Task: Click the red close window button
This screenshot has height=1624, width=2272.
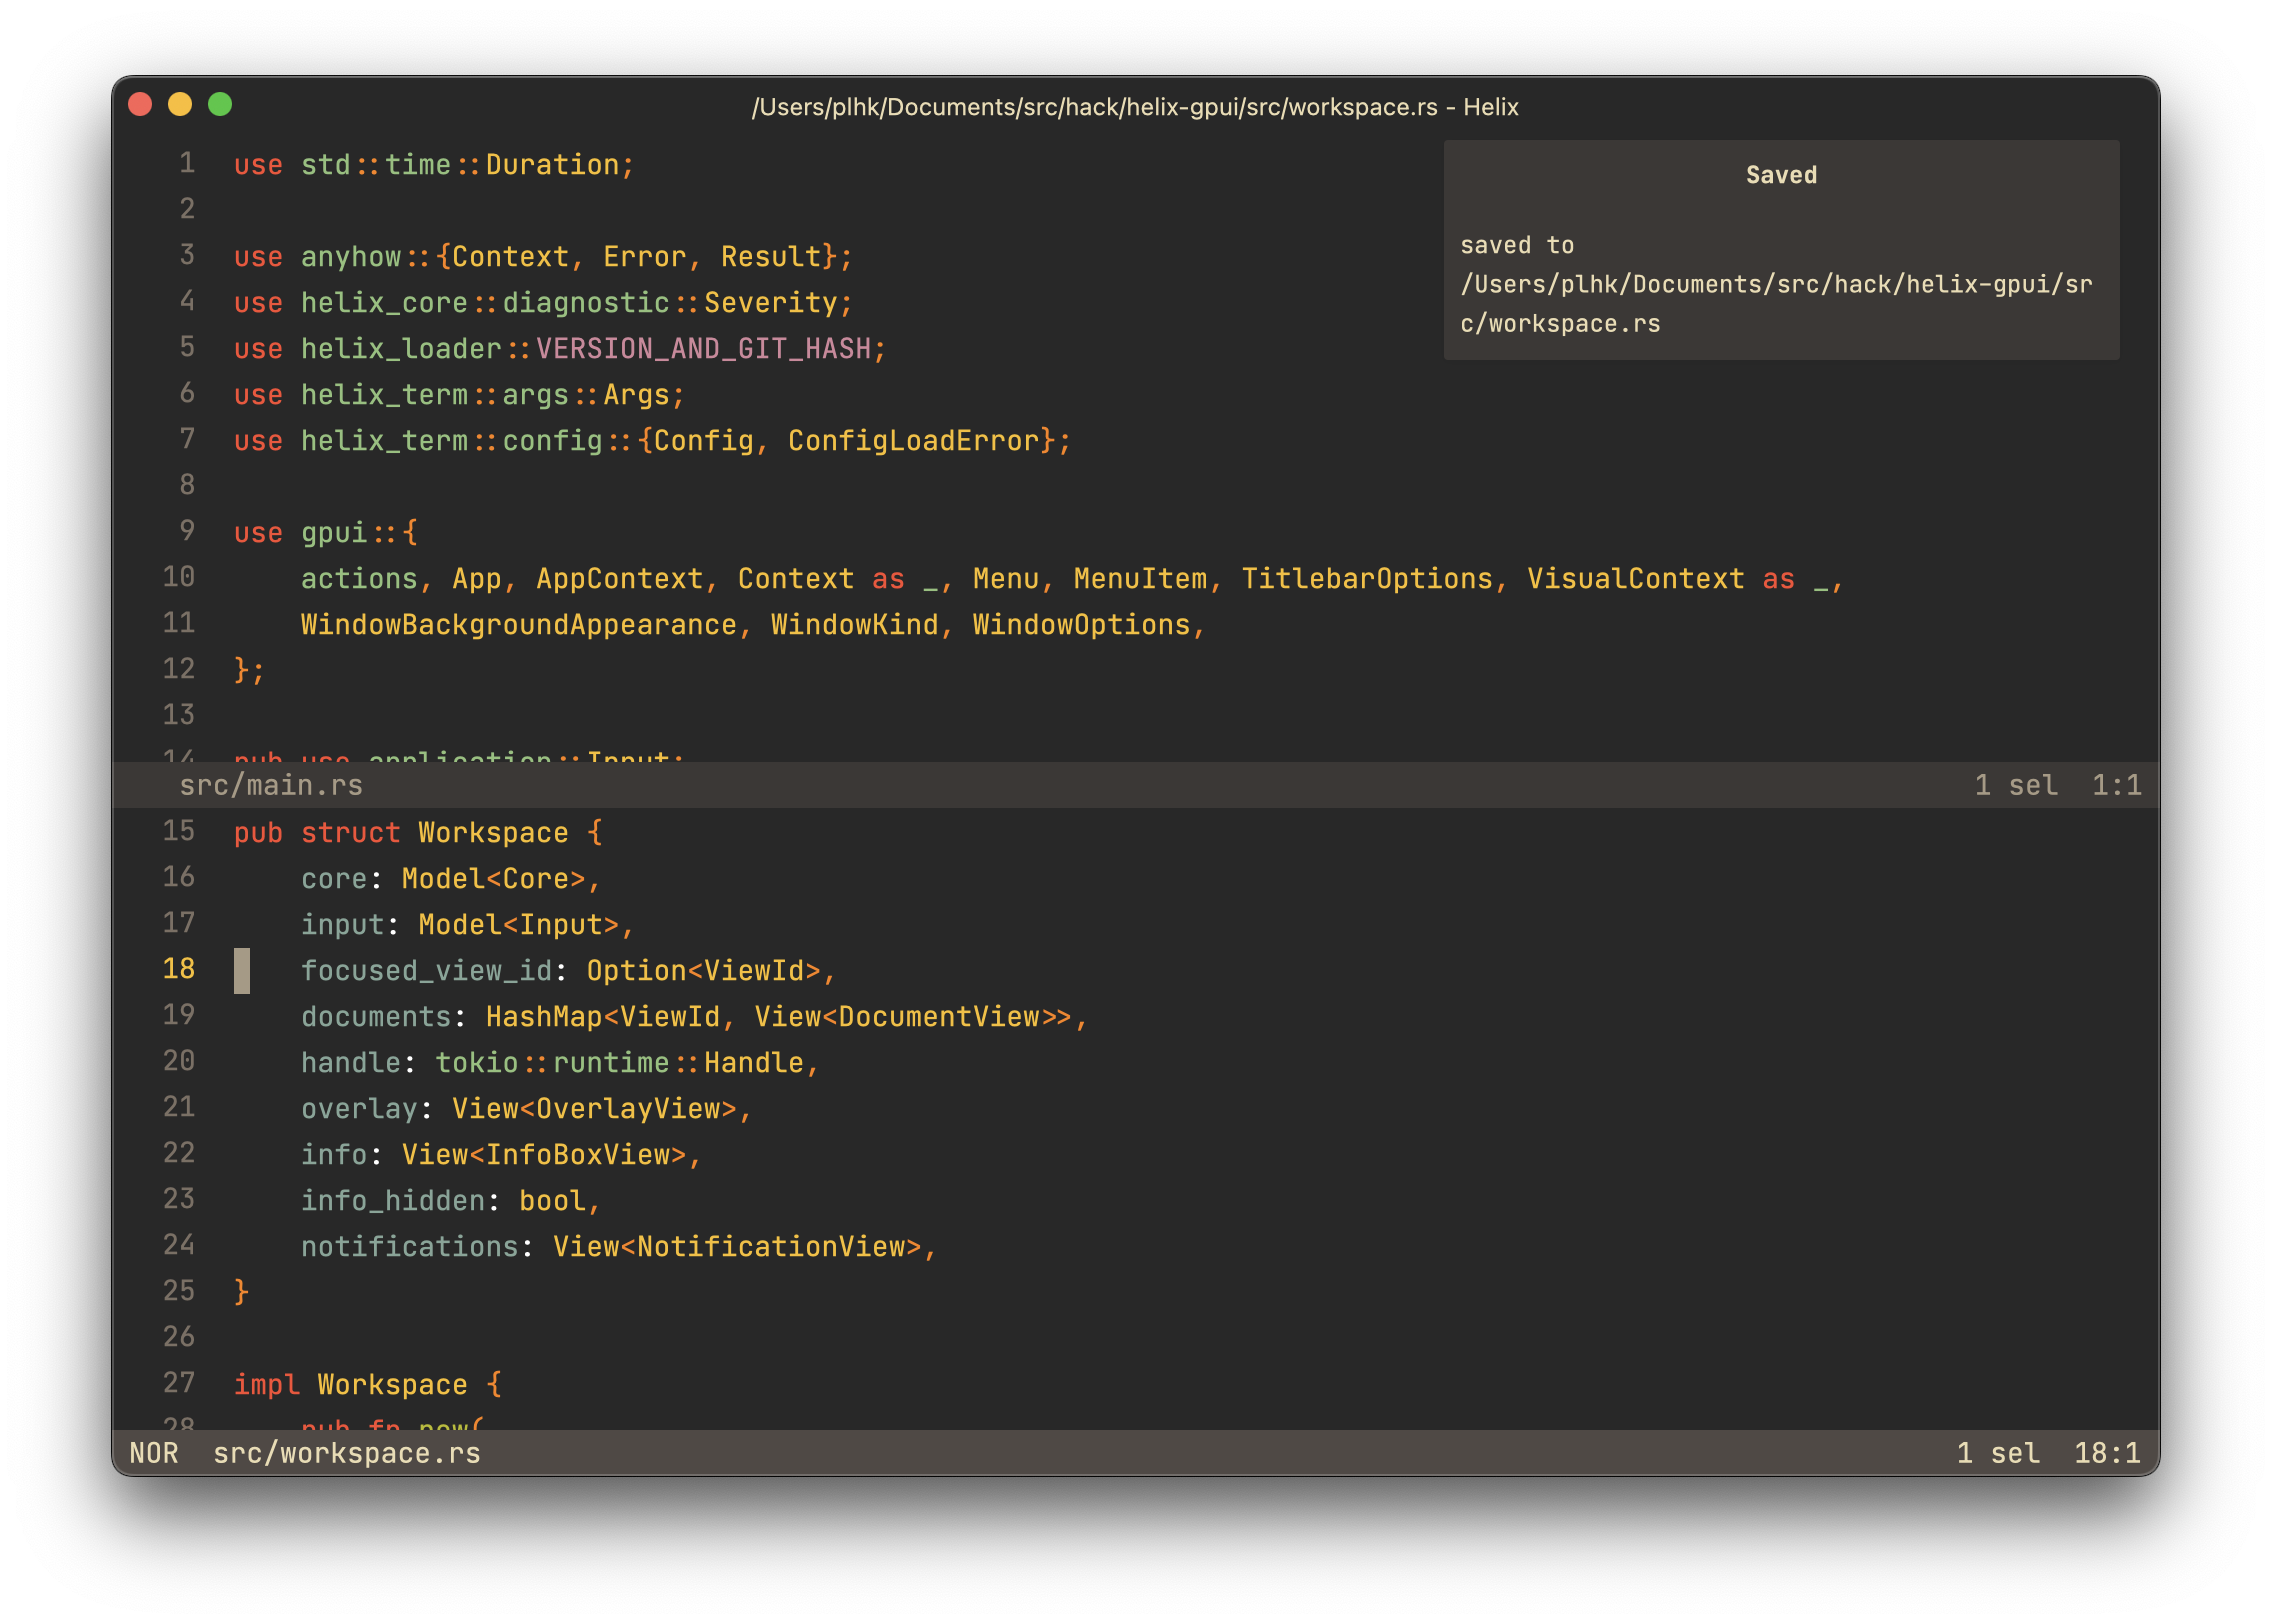Action: 140,105
